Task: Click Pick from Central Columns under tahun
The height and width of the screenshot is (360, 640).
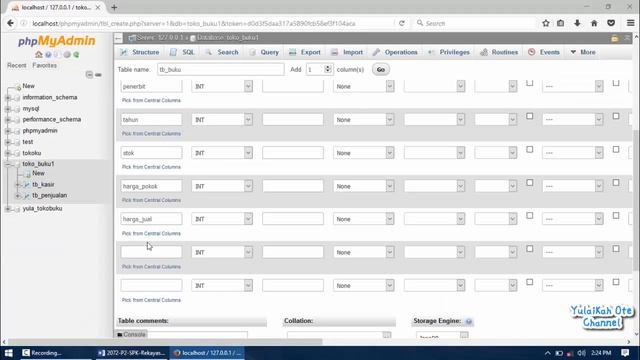Action: pyautogui.click(x=151, y=134)
